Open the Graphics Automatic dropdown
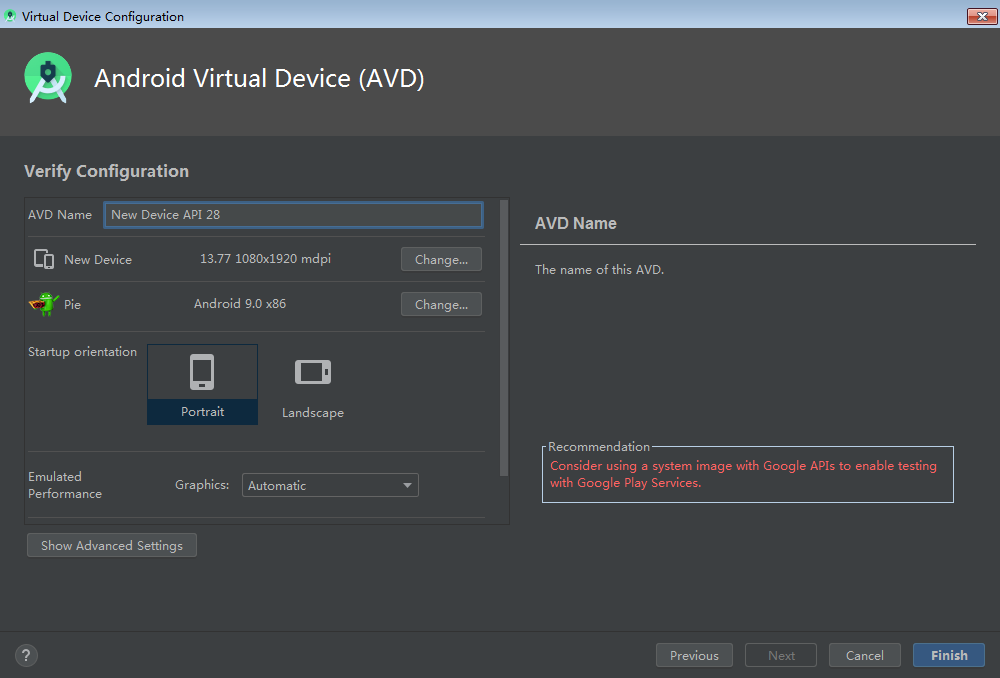The image size is (1000, 678). tap(330, 485)
